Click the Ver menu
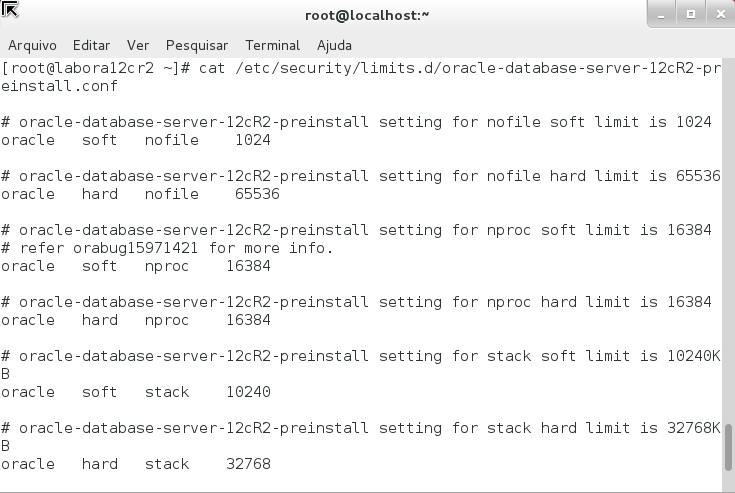This screenshot has width=735, height=493. (138, 45)
